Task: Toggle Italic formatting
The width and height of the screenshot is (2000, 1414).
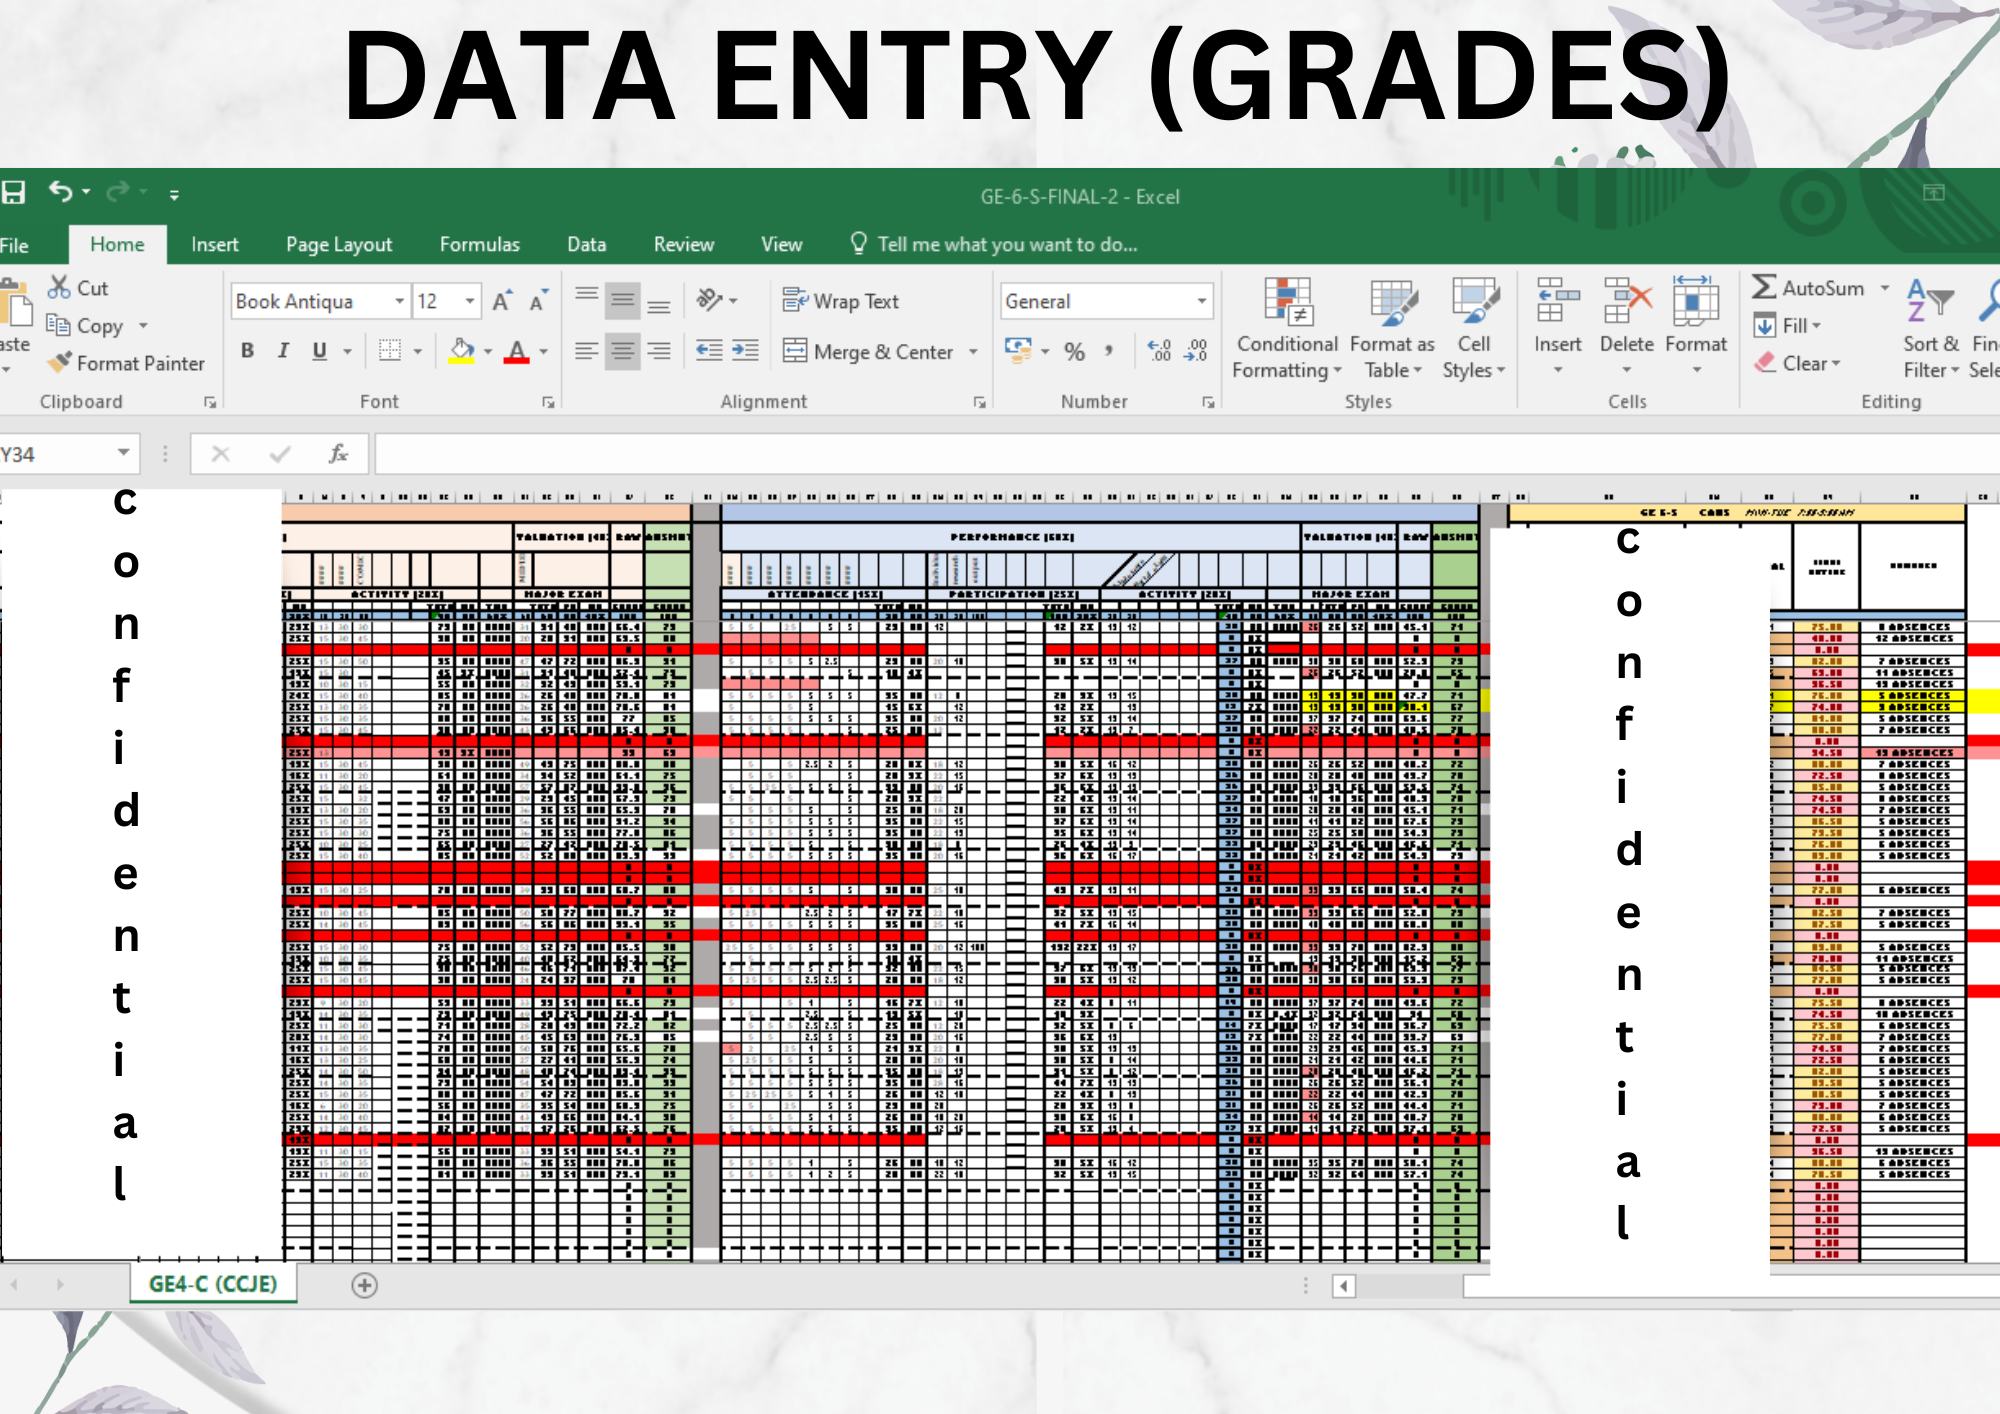Action: click(283, 350)
